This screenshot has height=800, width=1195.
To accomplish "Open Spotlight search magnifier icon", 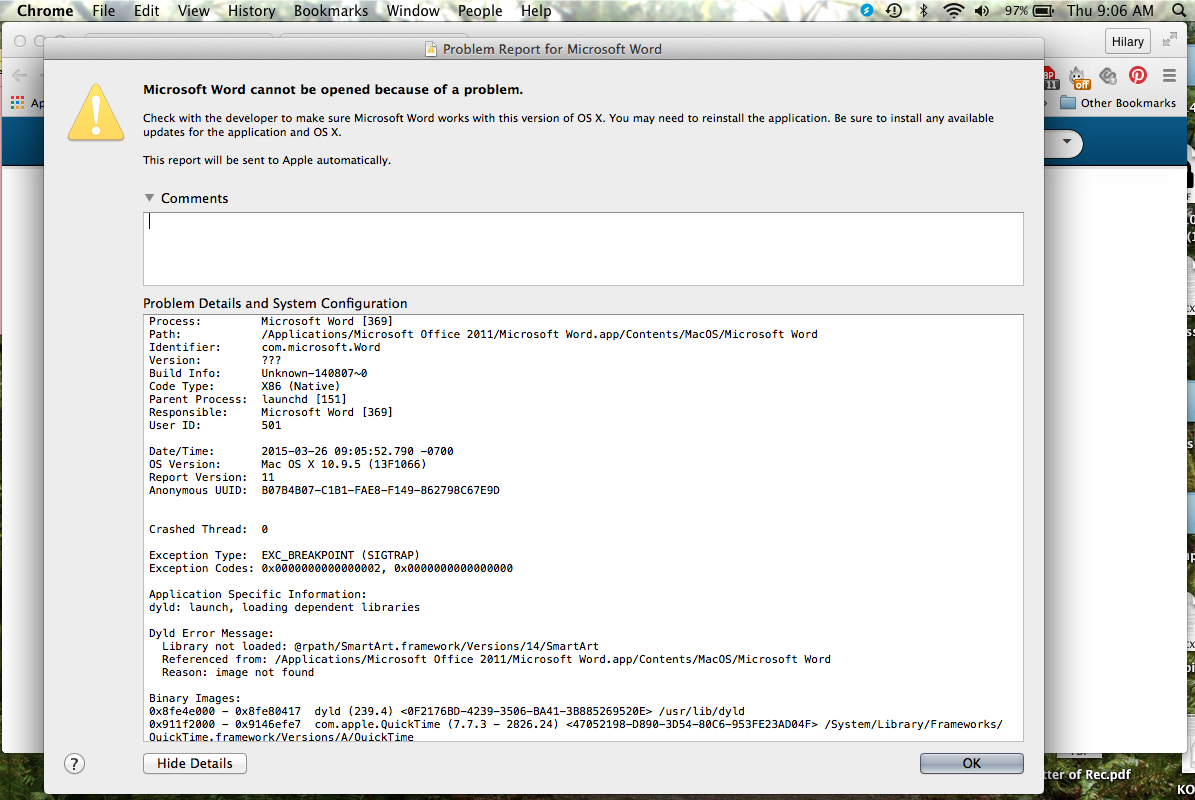I will tap(1179, 11).
